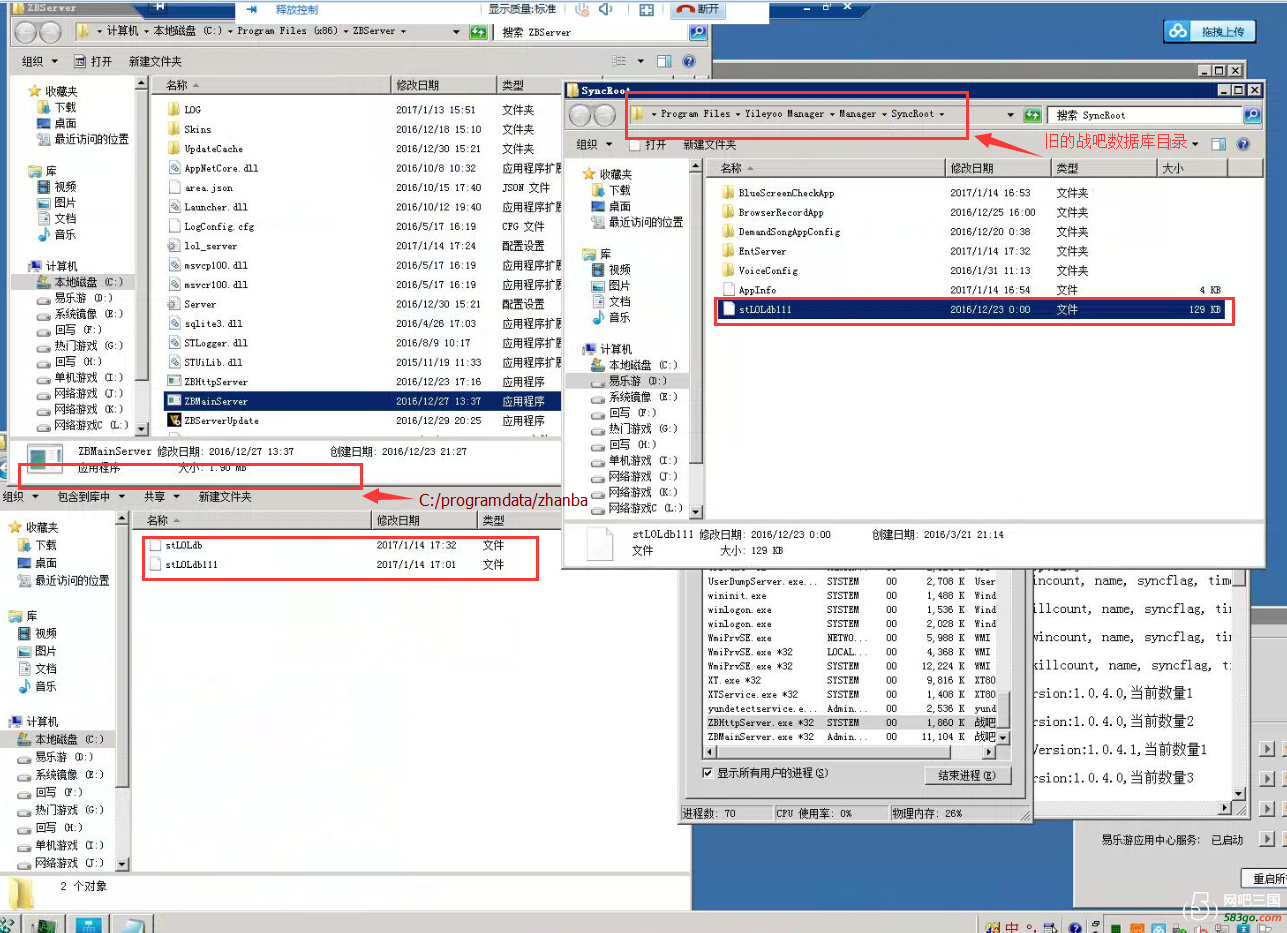Click the search field in SyncRoot window
The height and width of the screenshot is (933, 1287).
click(x=1146, y=115)
